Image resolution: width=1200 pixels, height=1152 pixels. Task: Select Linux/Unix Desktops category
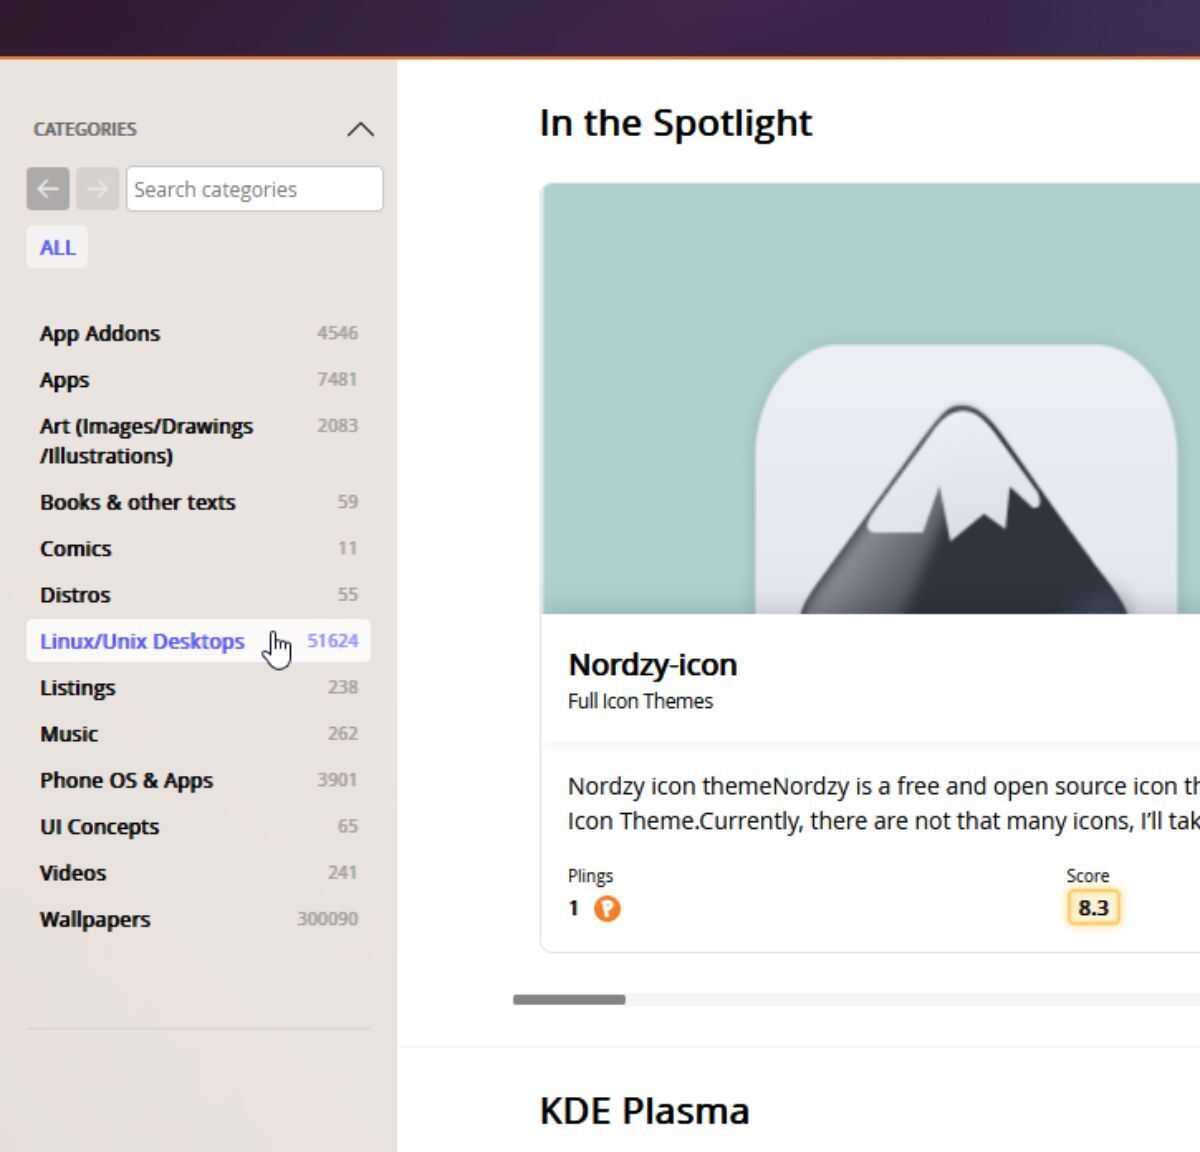point(198,641)
